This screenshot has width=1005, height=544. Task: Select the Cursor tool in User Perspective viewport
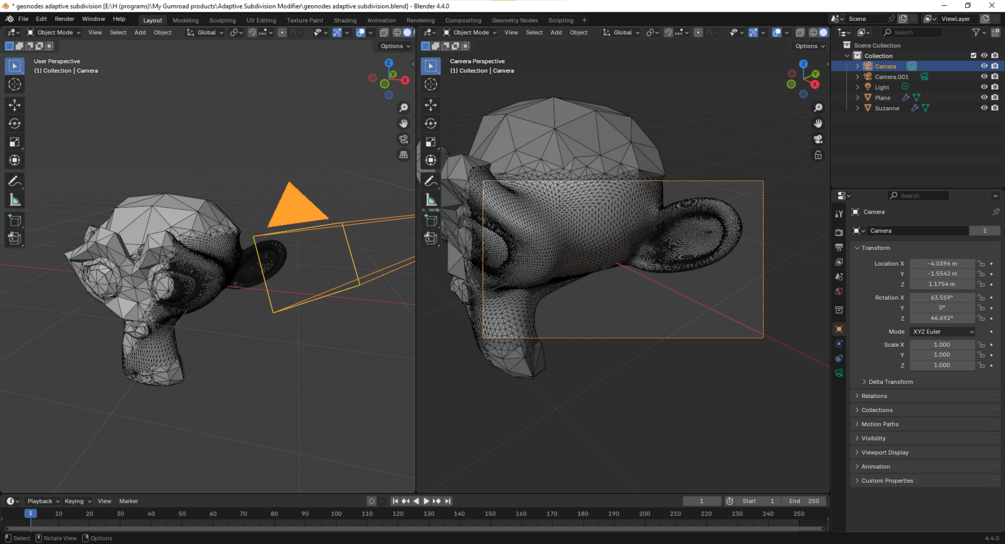click(14, 85)
